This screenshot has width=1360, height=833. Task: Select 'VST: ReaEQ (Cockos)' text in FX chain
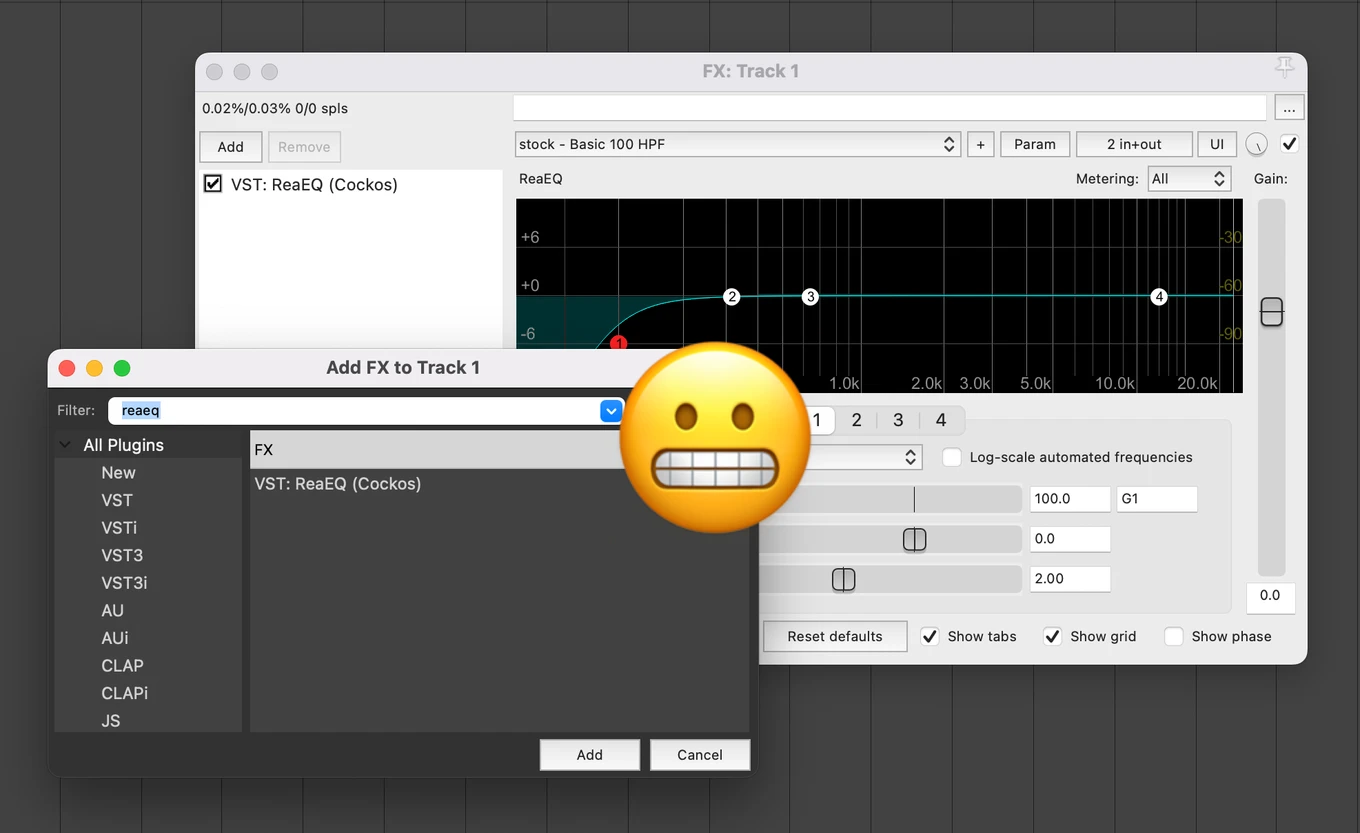pos(314,184)
